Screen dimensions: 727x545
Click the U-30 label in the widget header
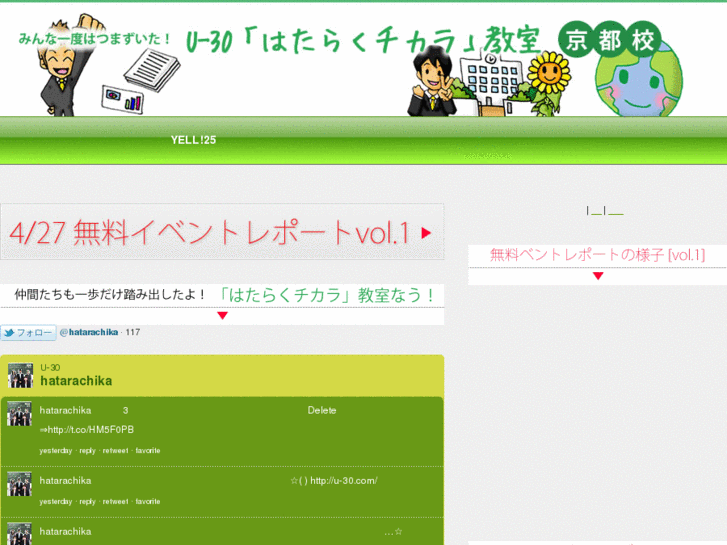(50, 368)
